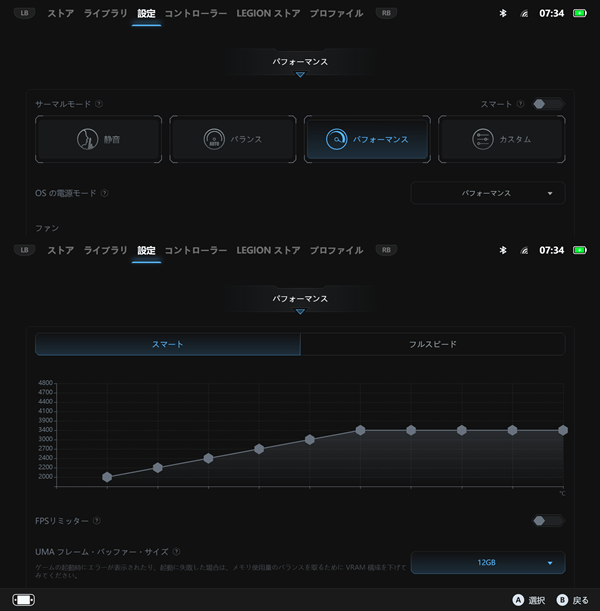Click the RB bumper icon in upper navigation
This screenshot has width=600, height=611.
point(386,13)
